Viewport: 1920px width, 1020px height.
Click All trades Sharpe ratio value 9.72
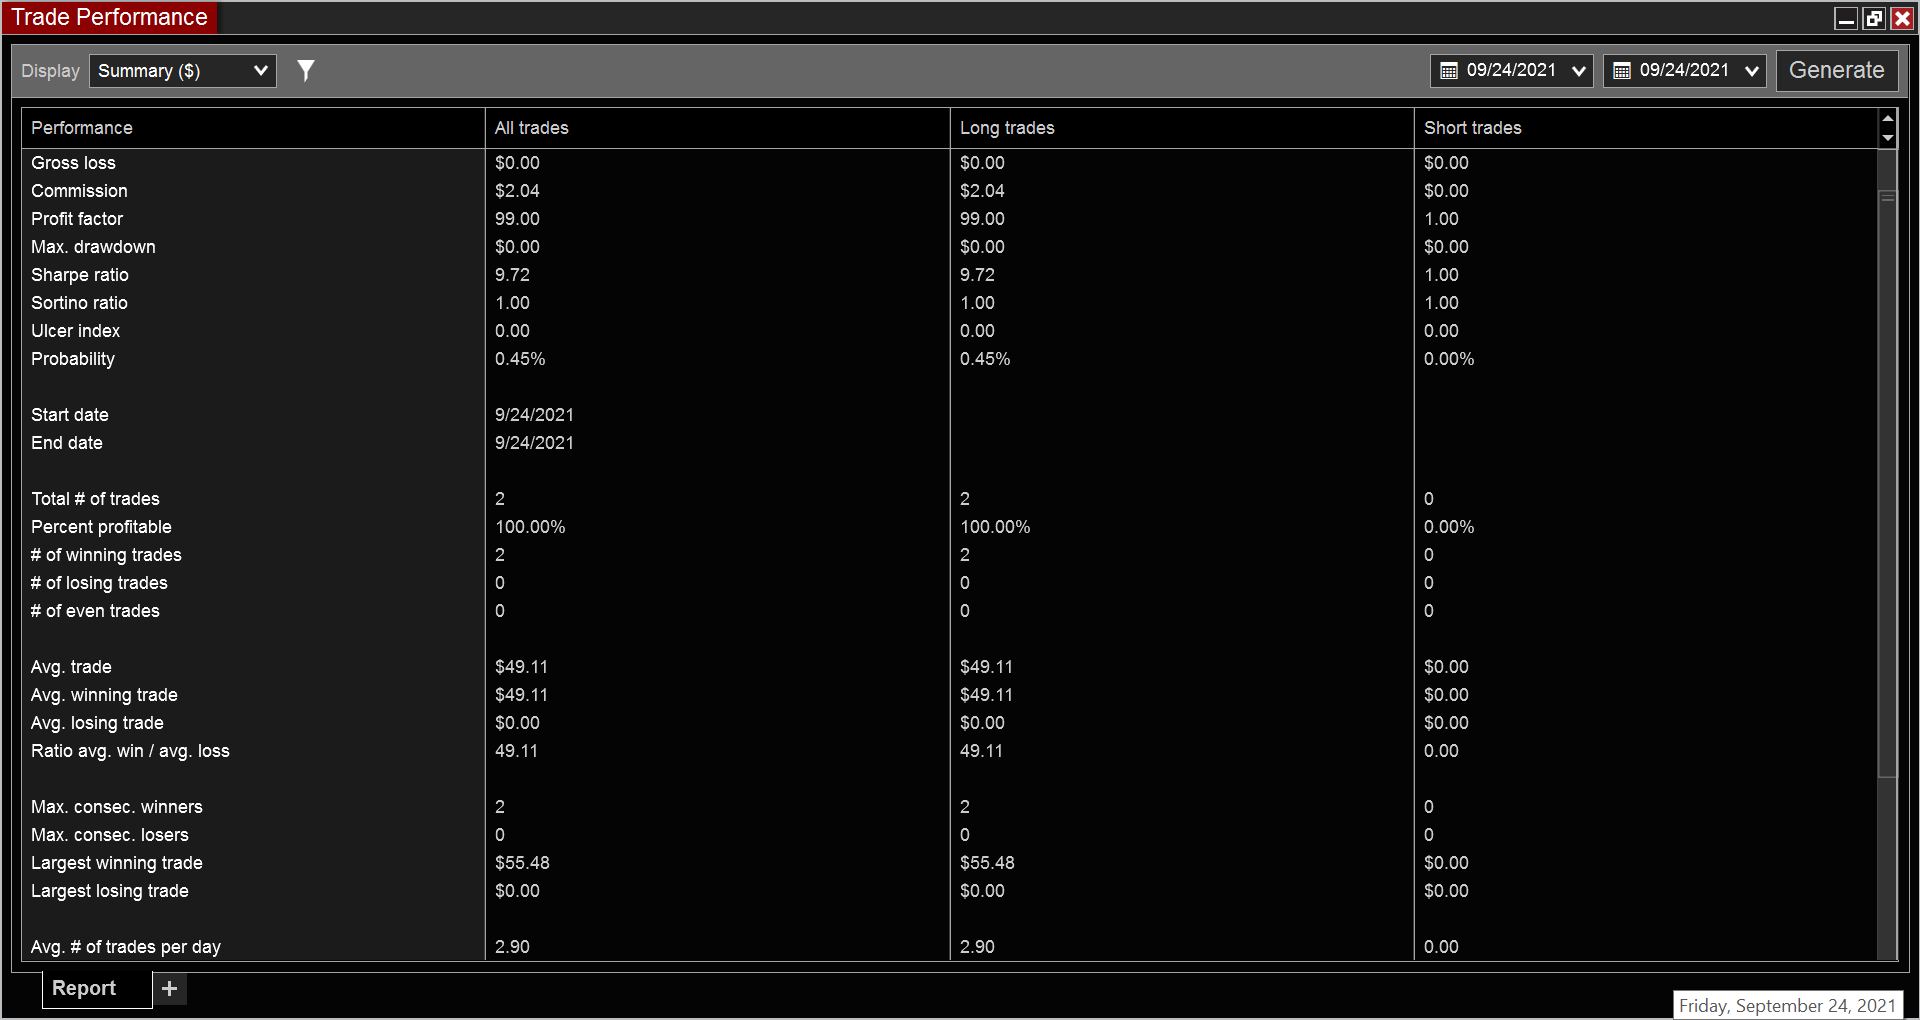[512, 275]
